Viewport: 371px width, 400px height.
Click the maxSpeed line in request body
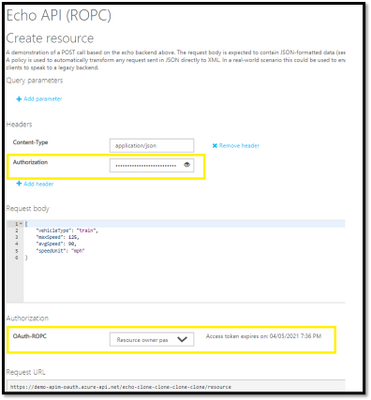click(57, 237)
